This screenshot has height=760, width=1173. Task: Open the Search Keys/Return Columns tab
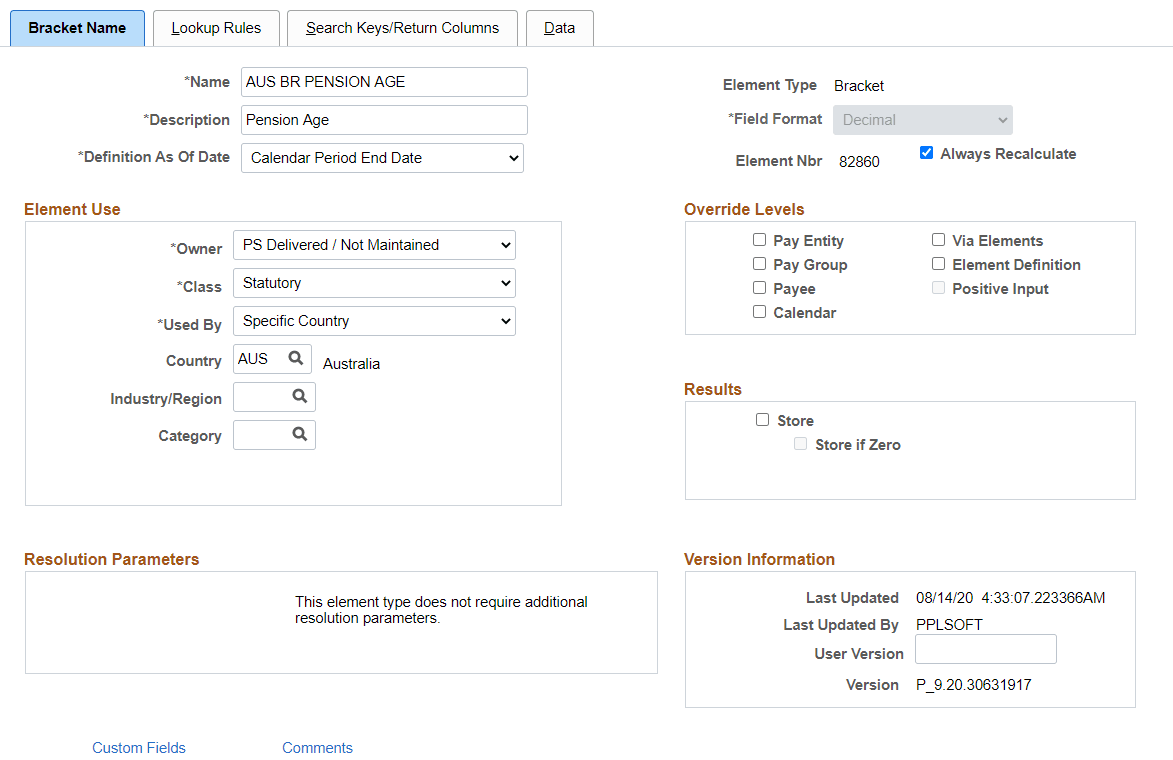pos(402,28)
